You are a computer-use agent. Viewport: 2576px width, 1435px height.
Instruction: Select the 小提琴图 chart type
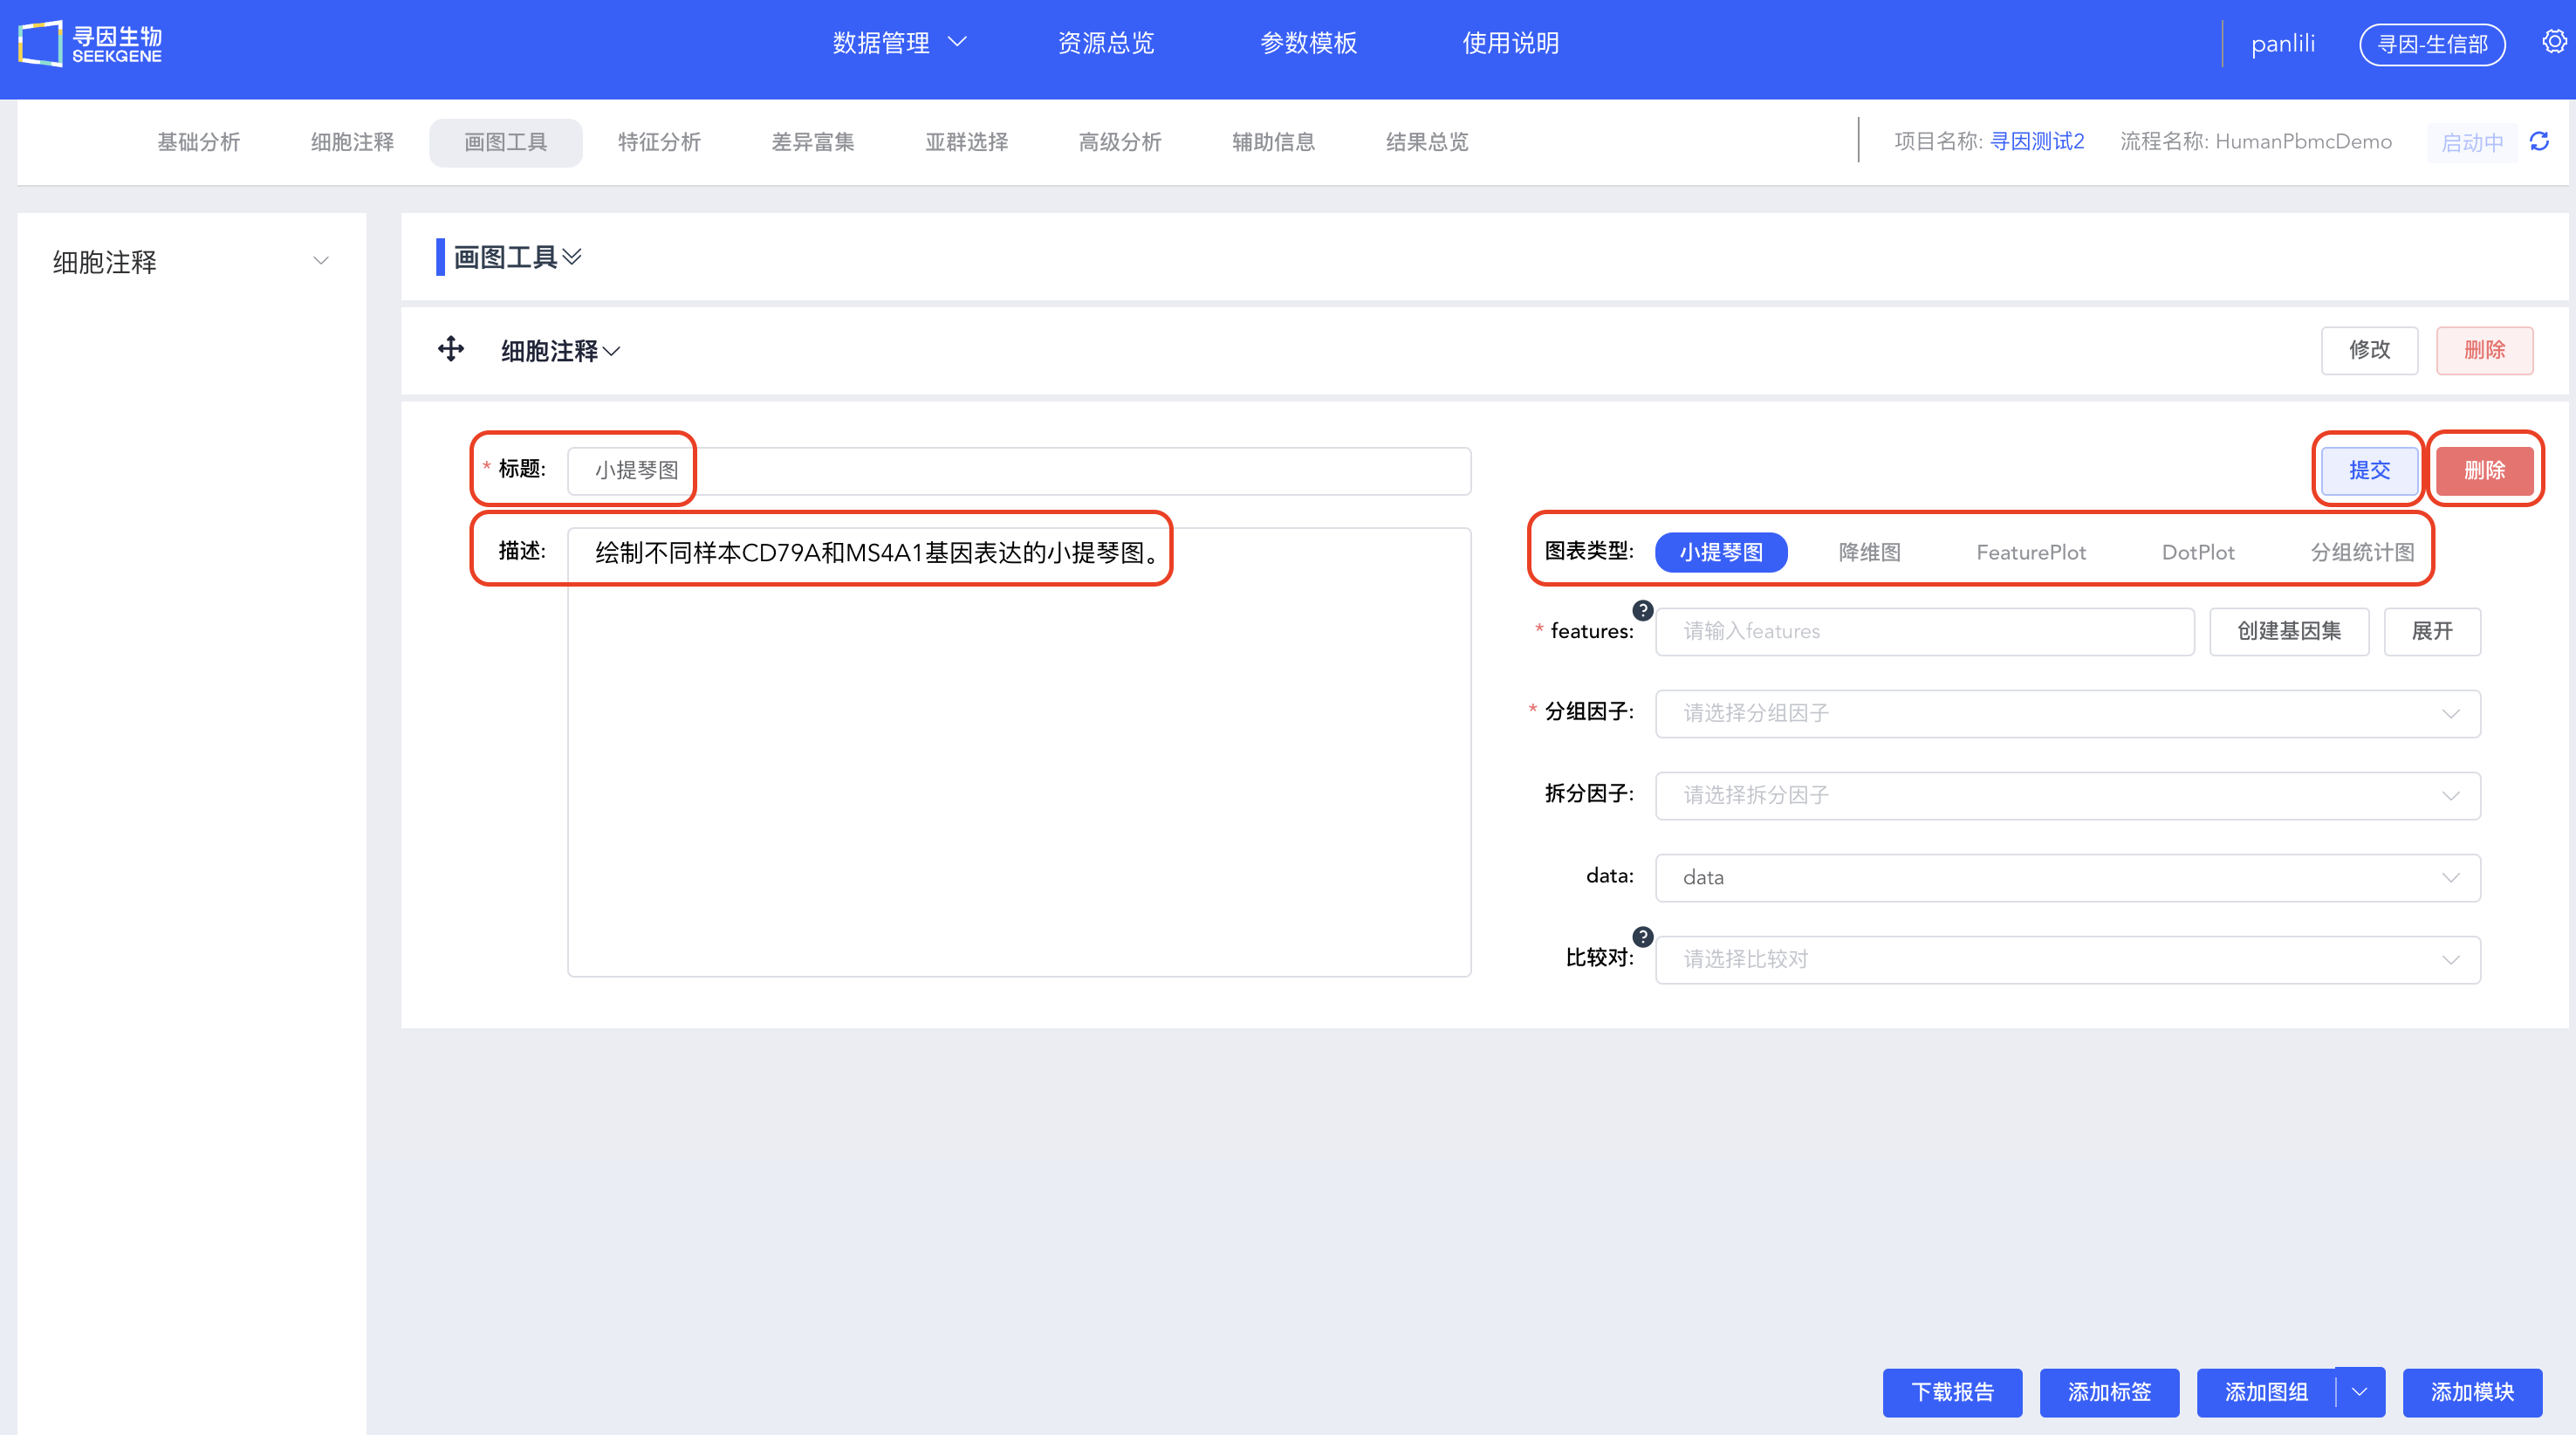click(1721, 552)
